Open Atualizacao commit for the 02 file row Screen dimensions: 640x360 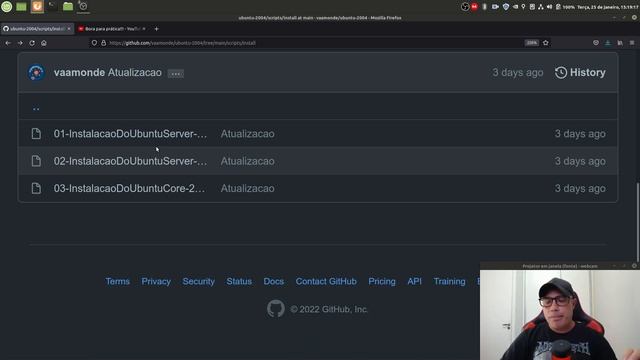(248, 161)
